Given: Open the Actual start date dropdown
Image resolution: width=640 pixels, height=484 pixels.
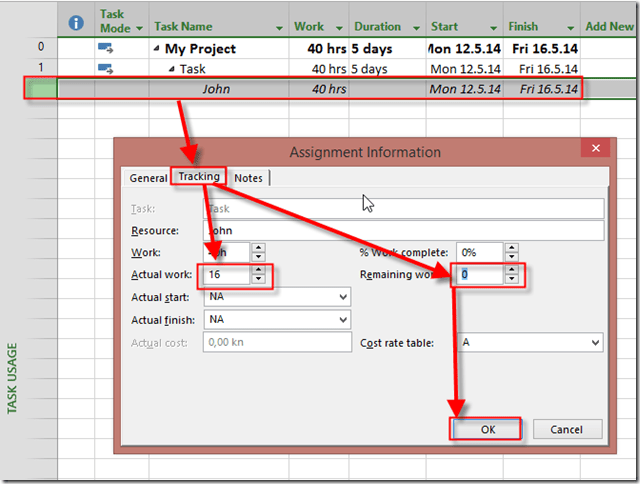Looking at the screenshot, I should [343, 297].
